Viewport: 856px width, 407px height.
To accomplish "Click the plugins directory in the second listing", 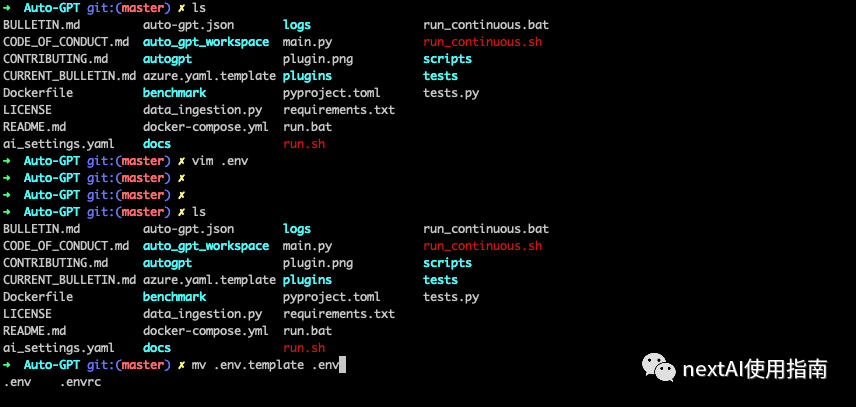I will point(307,280).
